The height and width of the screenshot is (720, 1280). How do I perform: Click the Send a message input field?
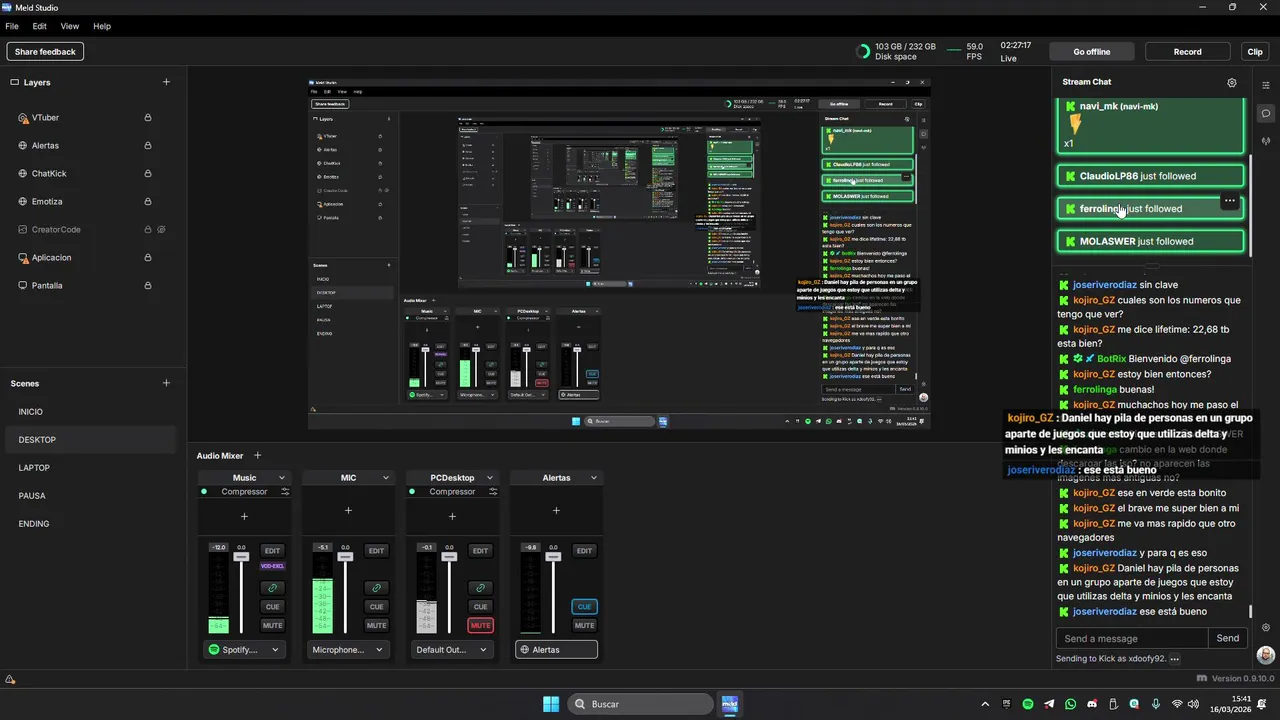point(1132,638)
